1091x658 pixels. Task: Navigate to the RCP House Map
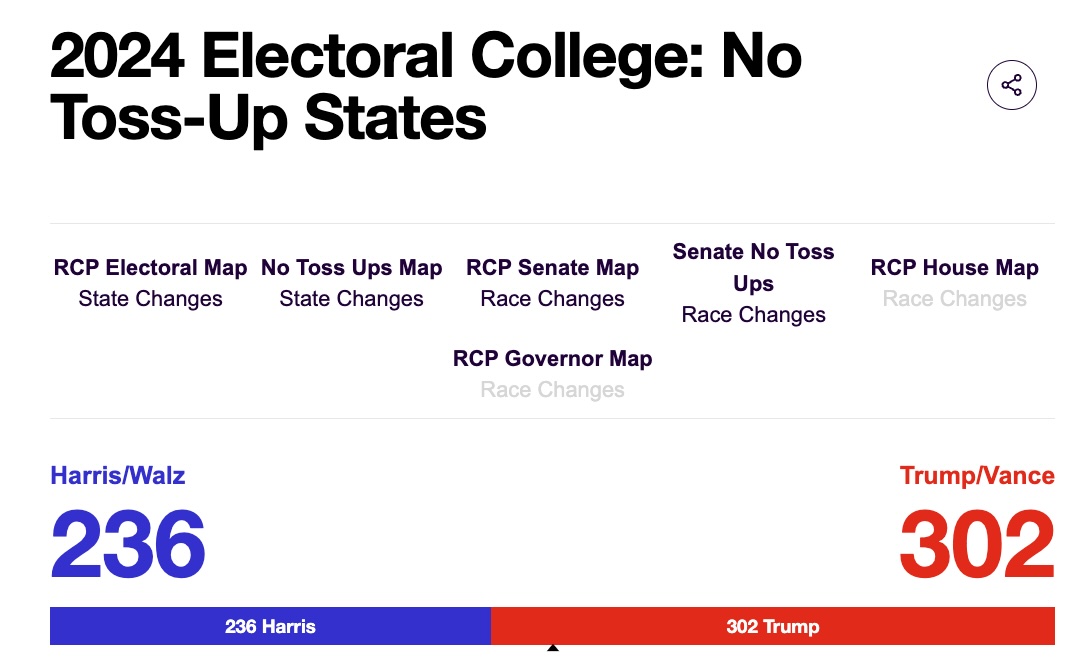pyautogui.click(x=954, y=268)
